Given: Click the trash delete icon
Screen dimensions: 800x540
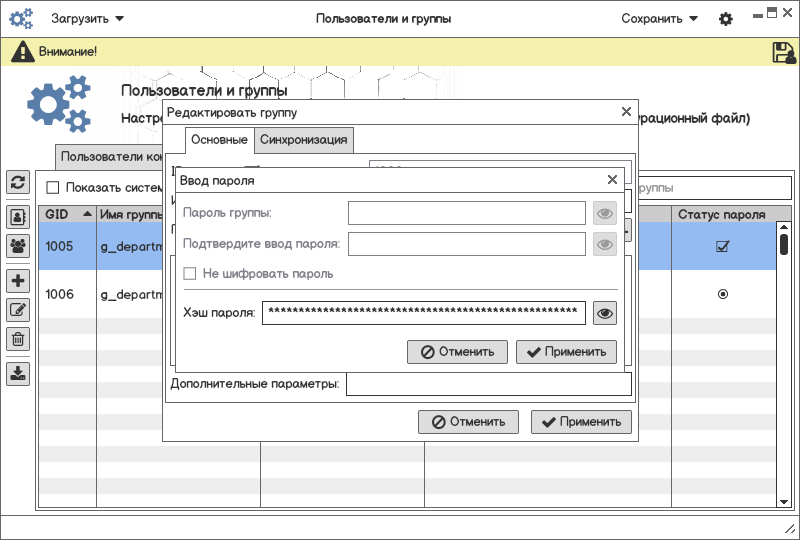Looking at the screenshot, I should pyautogui.click(x=18, y=339).
